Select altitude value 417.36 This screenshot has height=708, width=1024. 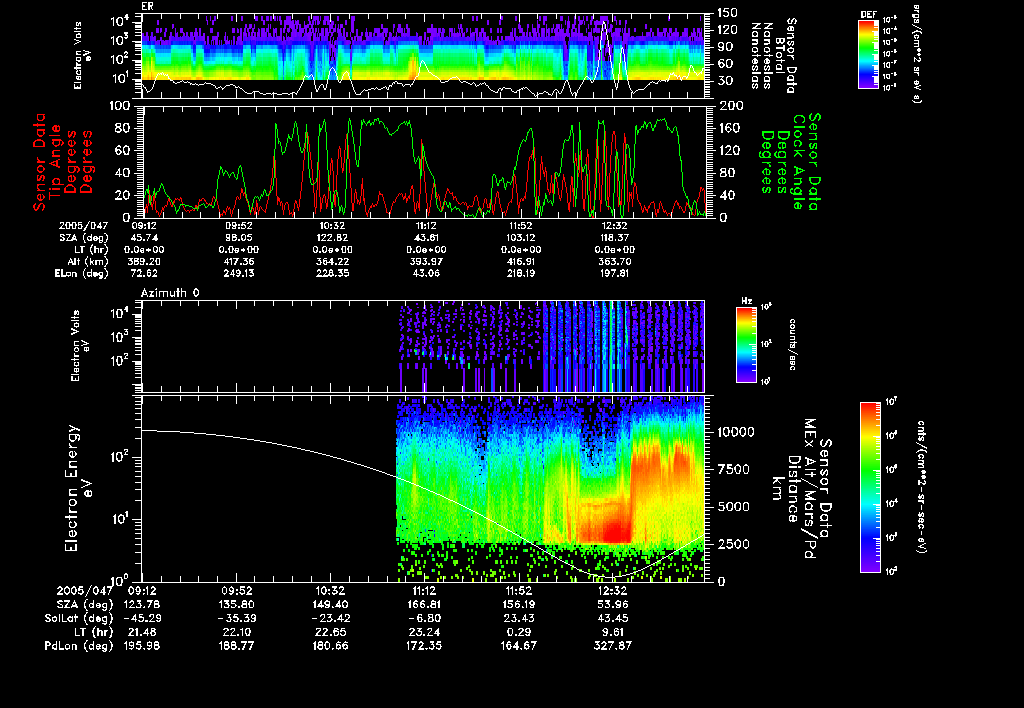point(238,261)
